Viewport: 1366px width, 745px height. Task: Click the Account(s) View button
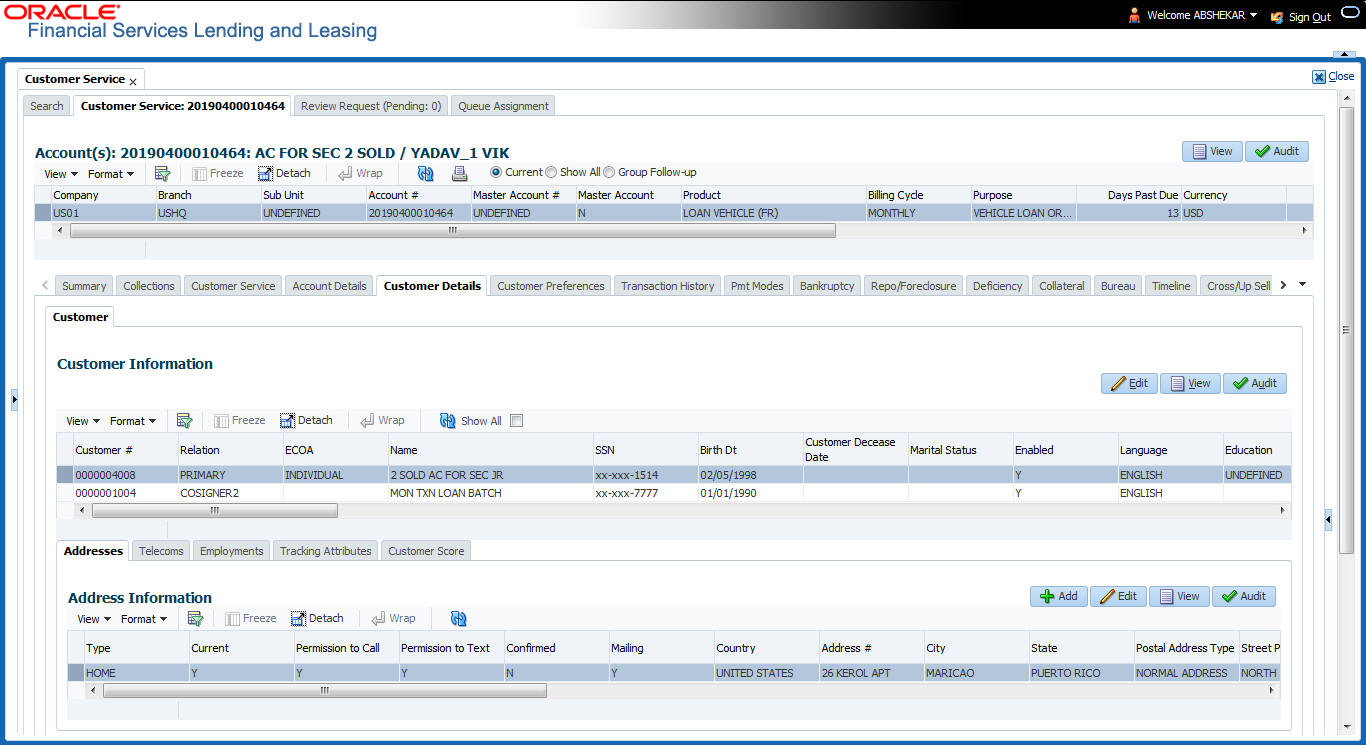pos(1212,151)
